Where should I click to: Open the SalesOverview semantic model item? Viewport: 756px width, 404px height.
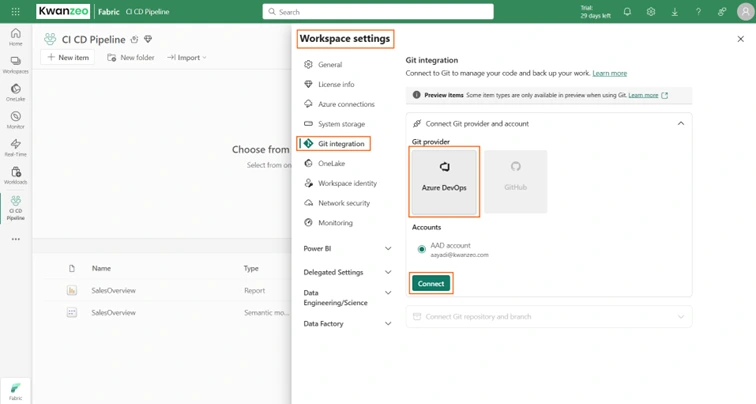[x=113, y=312]
